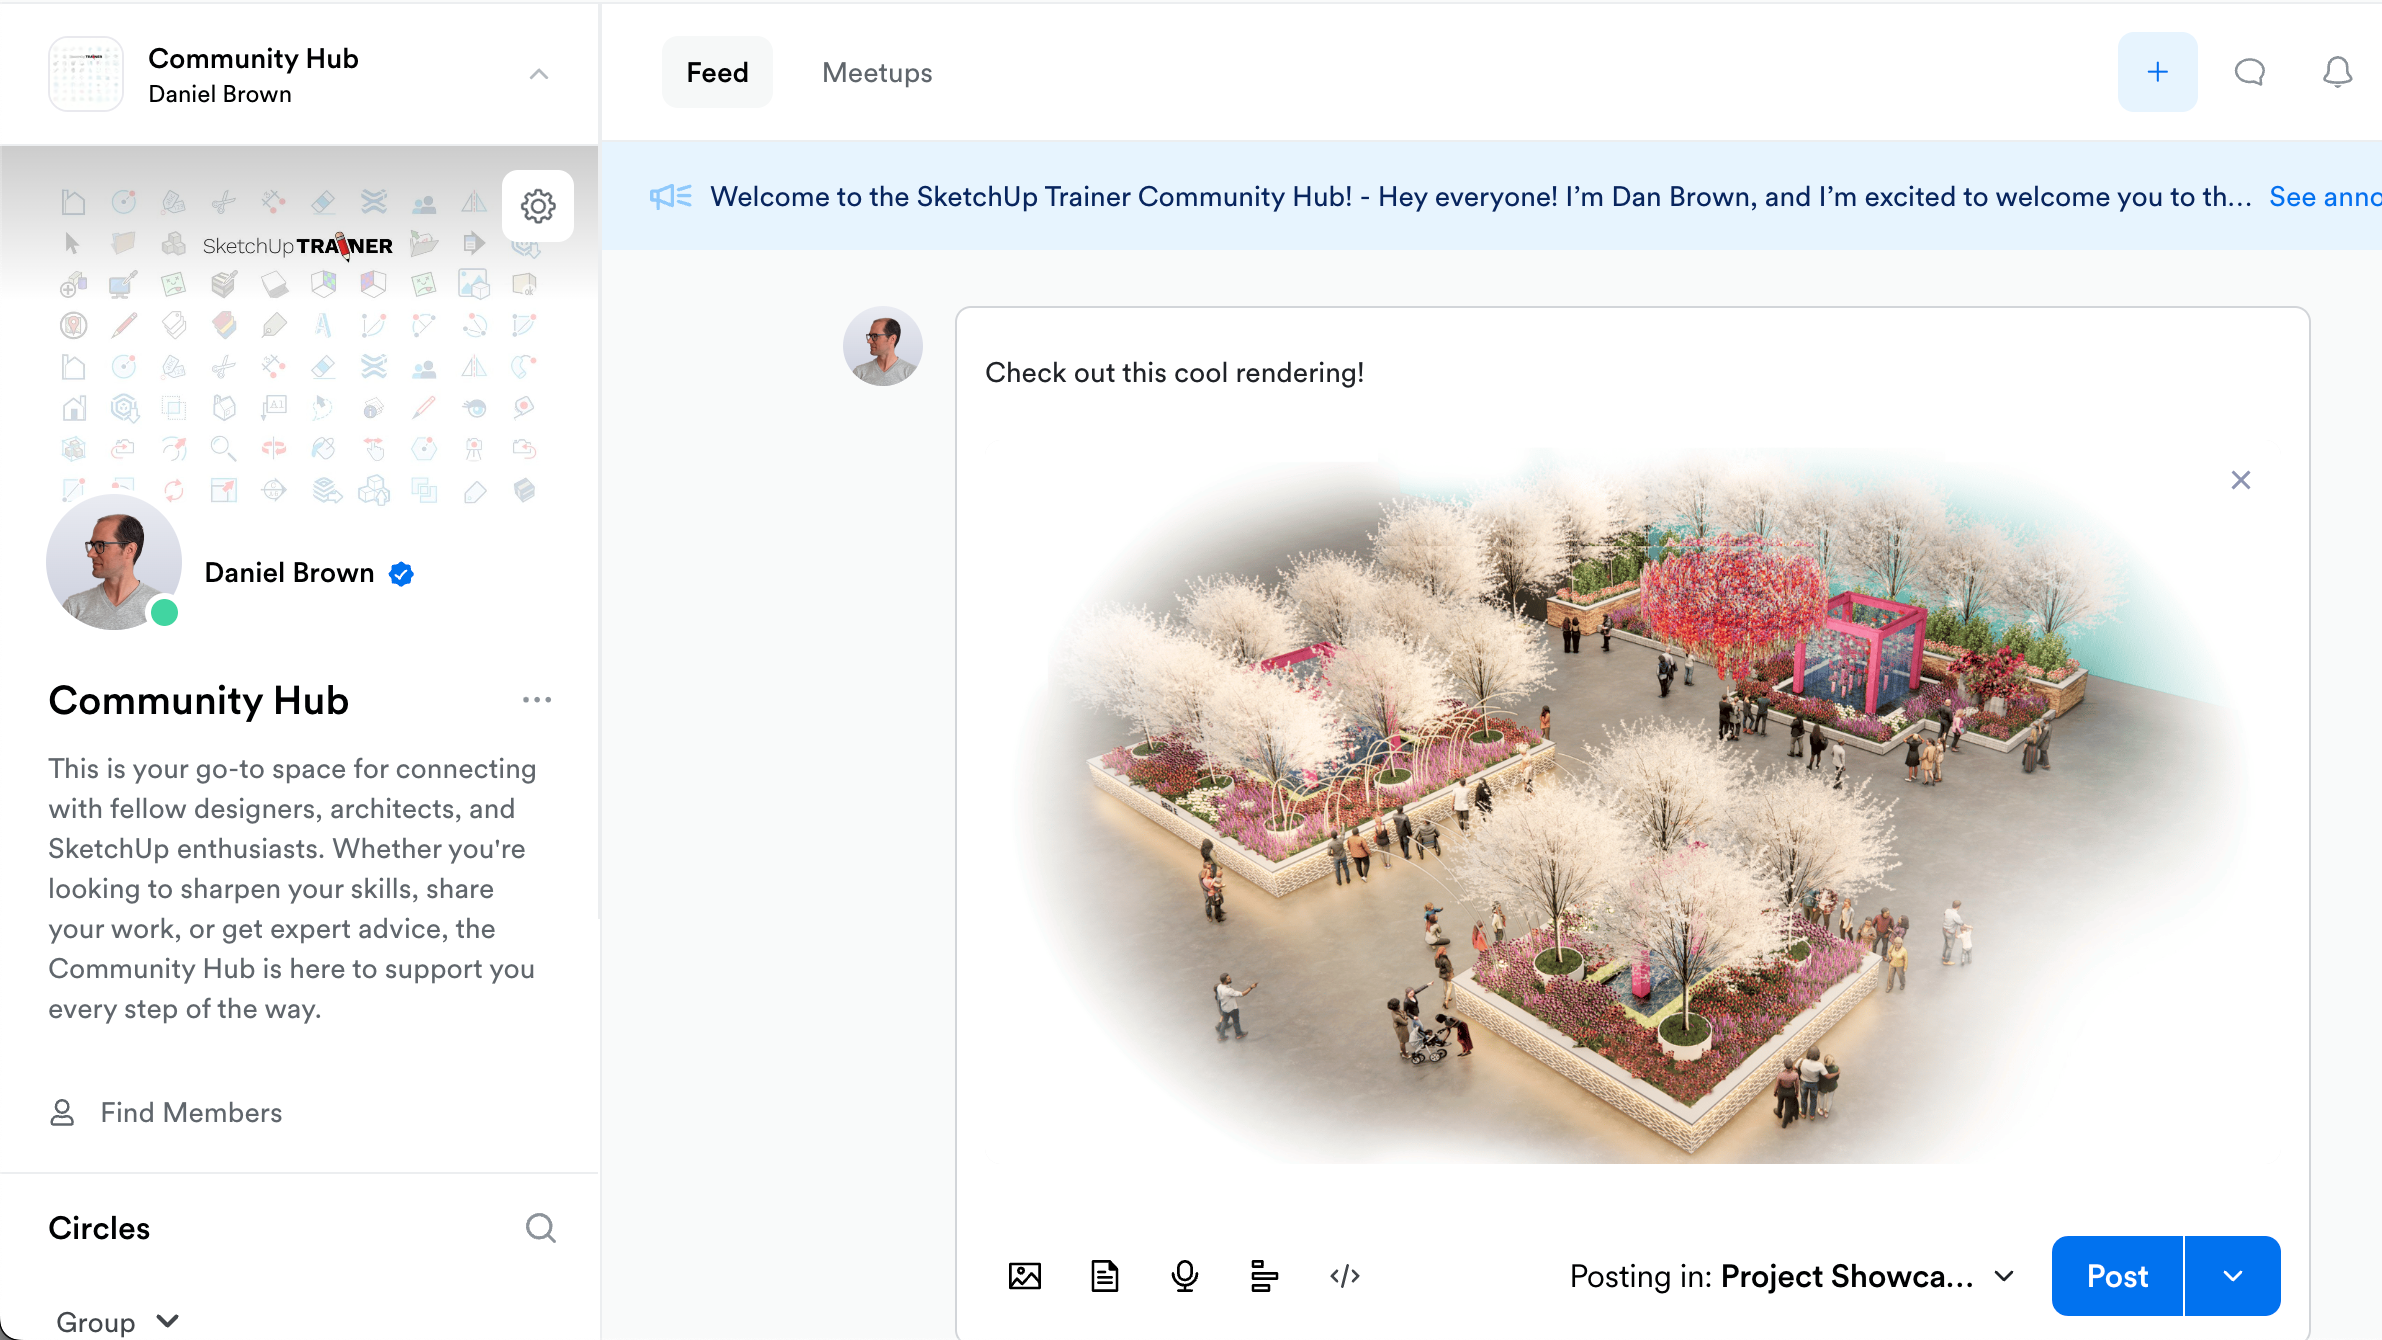Switch to the Meetups tab
Viewport: 2382px width, 1340px height.
click(x=877, y=72)
